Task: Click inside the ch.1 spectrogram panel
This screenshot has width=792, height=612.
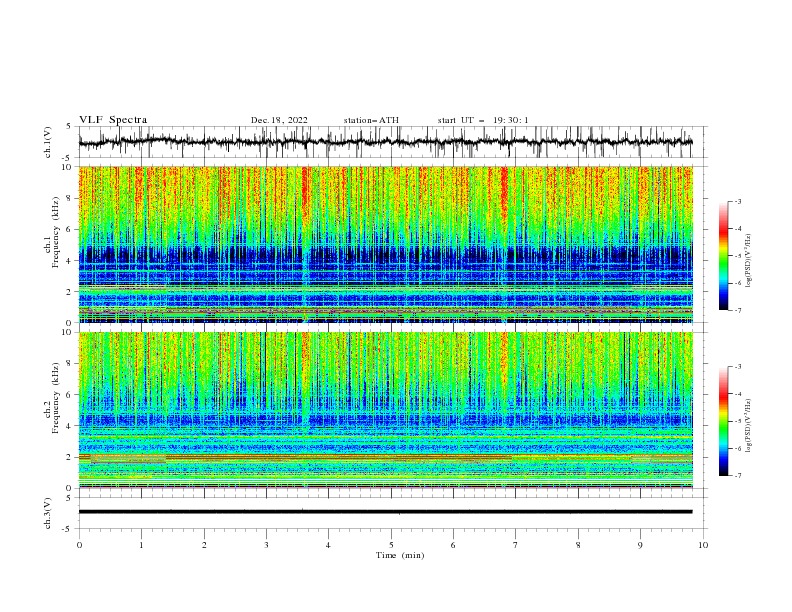Action: pyautogui.click(x=385, y=244)
